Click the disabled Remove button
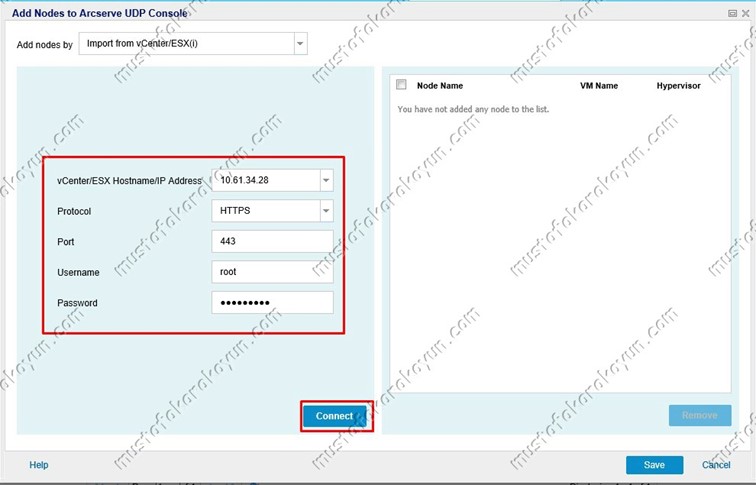Image resolution: width=756 pixels, height=485 pixels. 700,415
